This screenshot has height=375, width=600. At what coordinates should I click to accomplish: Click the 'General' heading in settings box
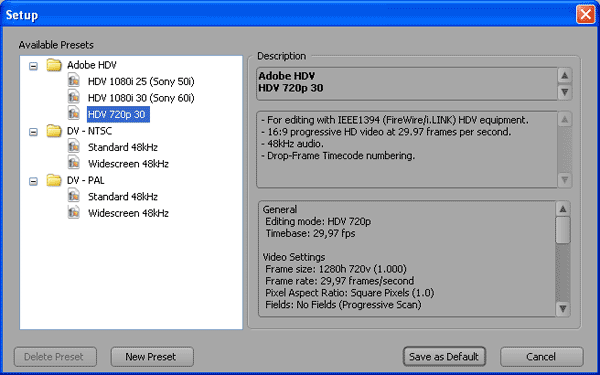[280, 210]
